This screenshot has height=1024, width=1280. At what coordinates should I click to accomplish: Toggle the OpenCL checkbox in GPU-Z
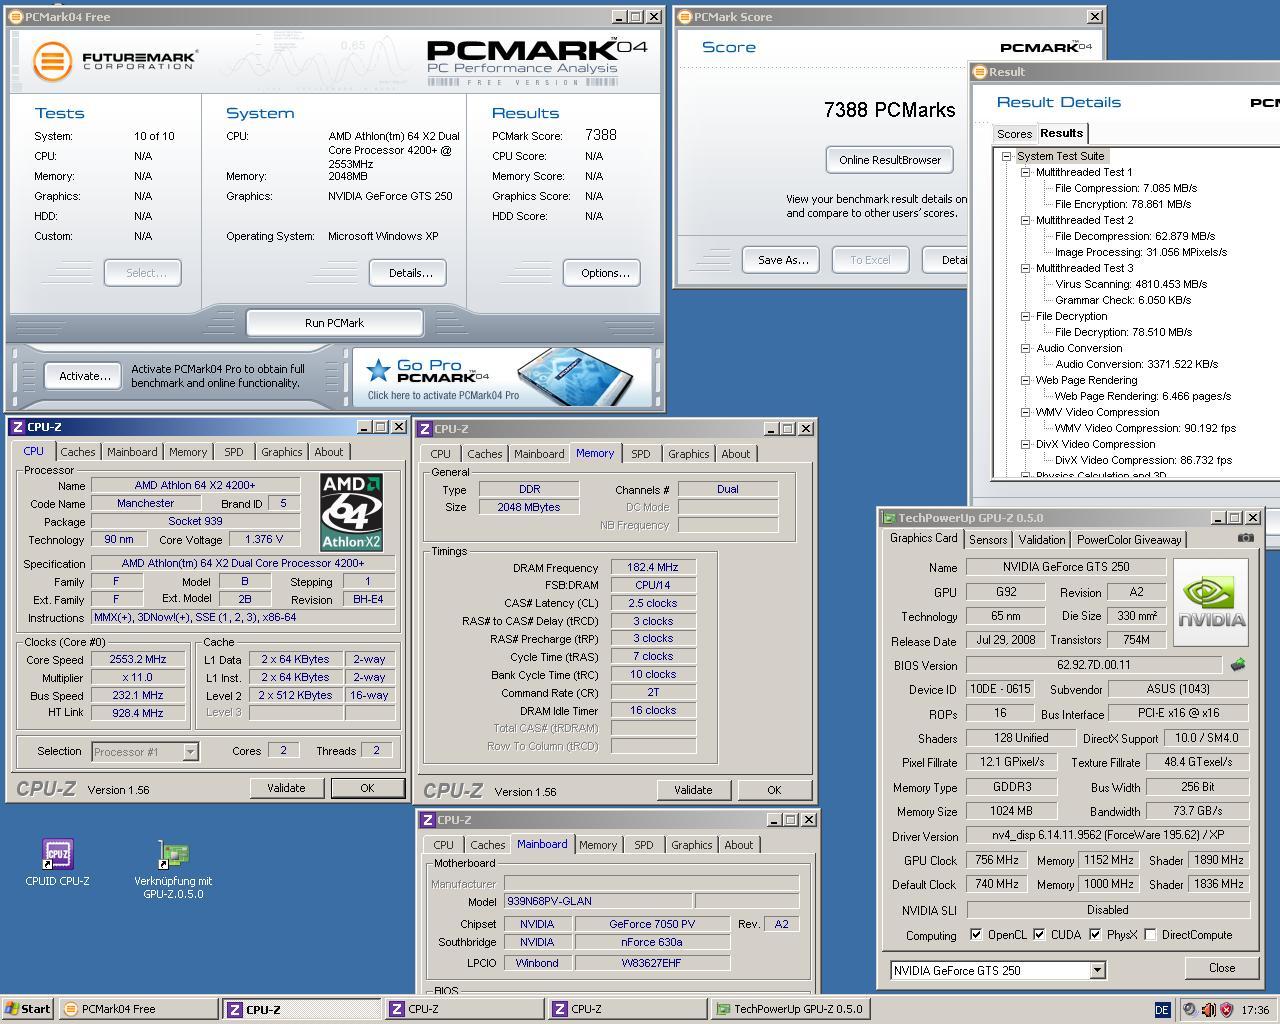[x=976, y=935]
